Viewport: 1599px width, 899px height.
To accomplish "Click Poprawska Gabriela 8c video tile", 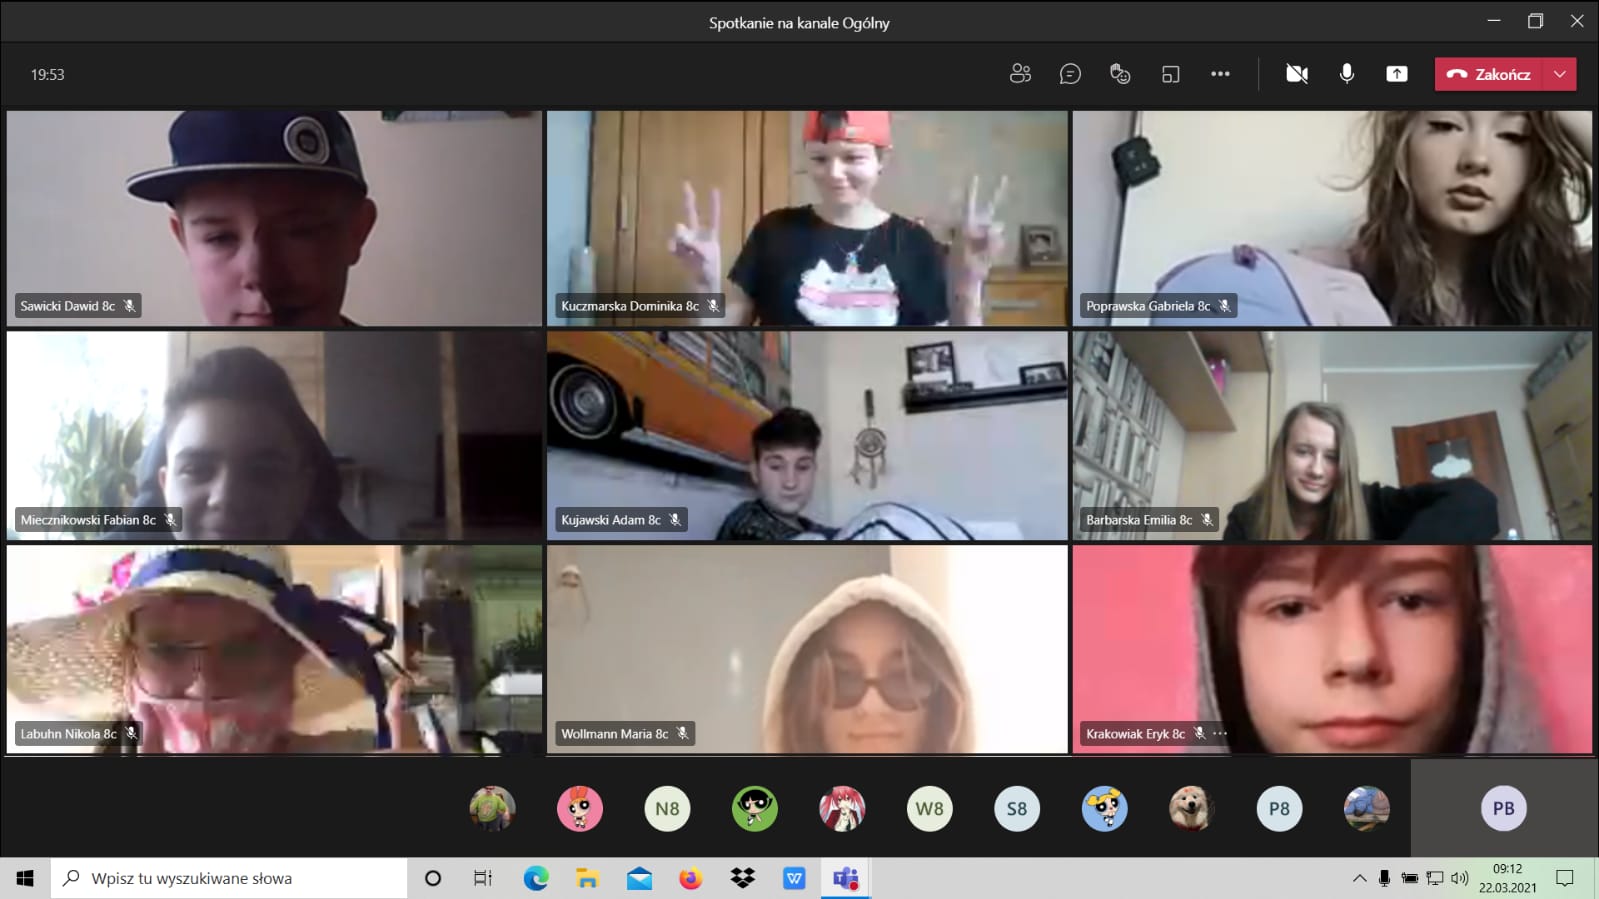I will (1332, 218).
